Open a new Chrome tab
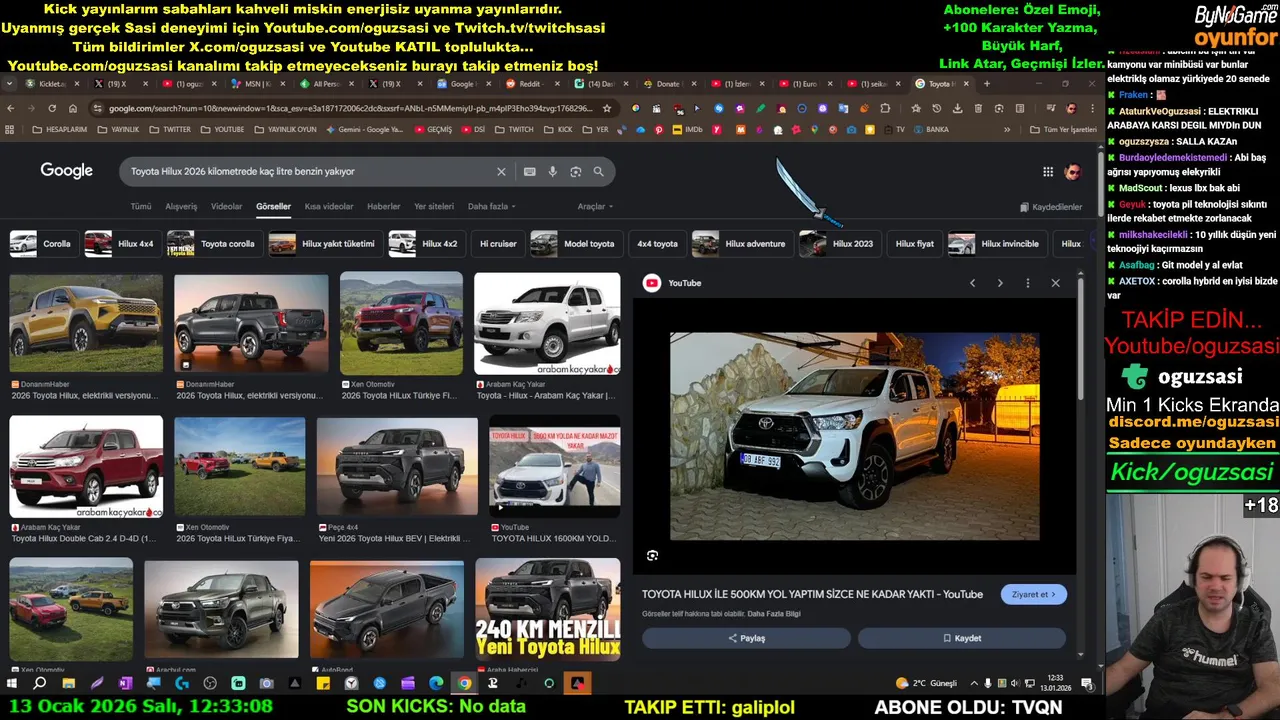Image resolution: width=1280 pixels, height=720 pixels. click(x=987, y=84)
